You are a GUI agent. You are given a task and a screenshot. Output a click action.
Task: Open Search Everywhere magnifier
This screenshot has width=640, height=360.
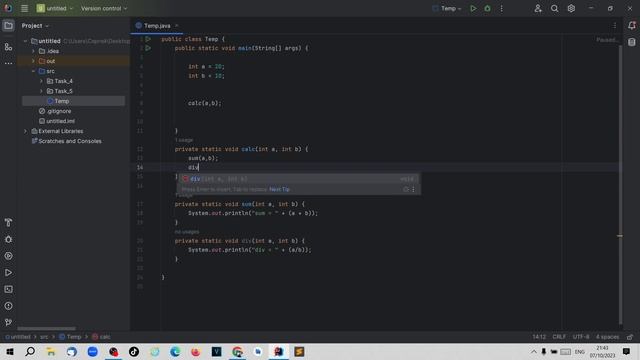[x=554, y=8]
